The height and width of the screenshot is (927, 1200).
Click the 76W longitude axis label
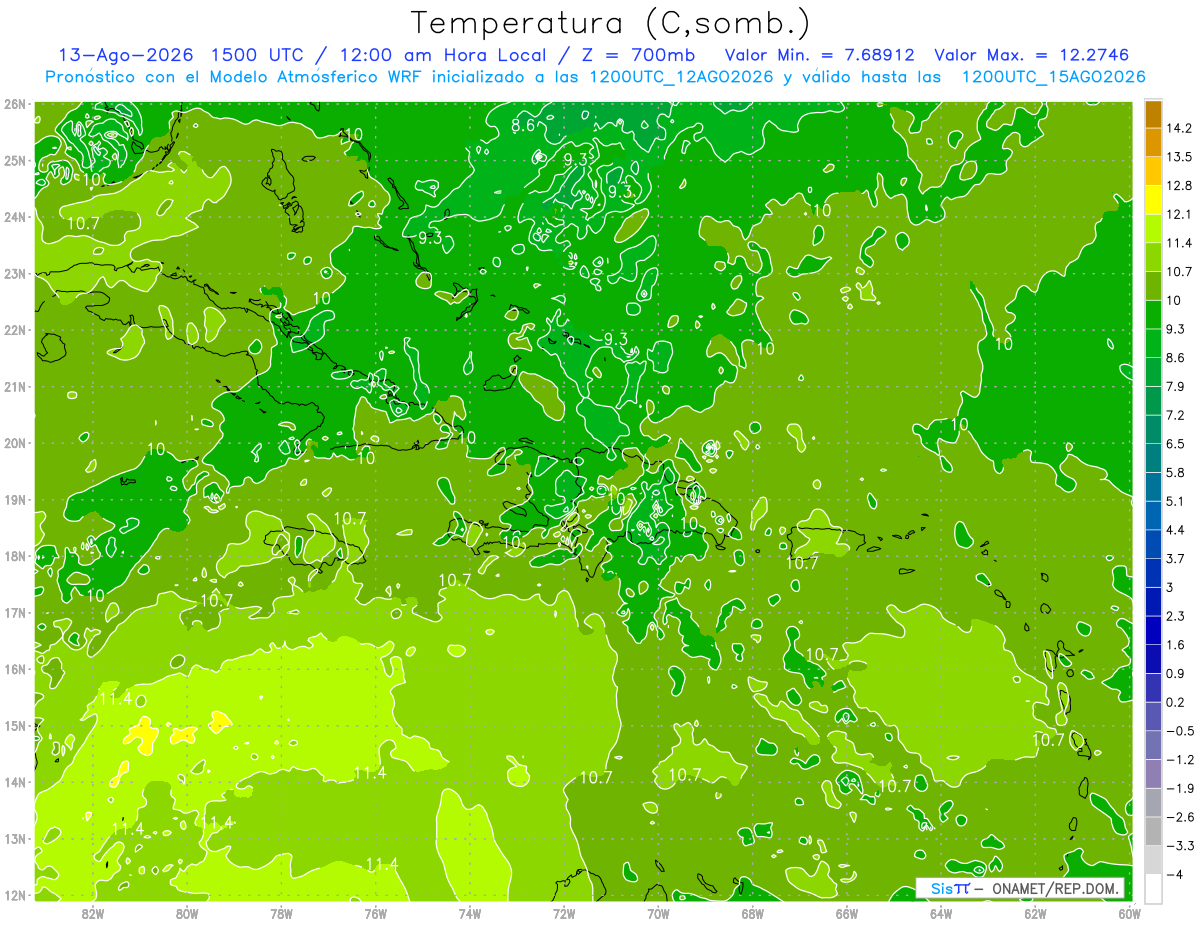click(x=375, y=913)
